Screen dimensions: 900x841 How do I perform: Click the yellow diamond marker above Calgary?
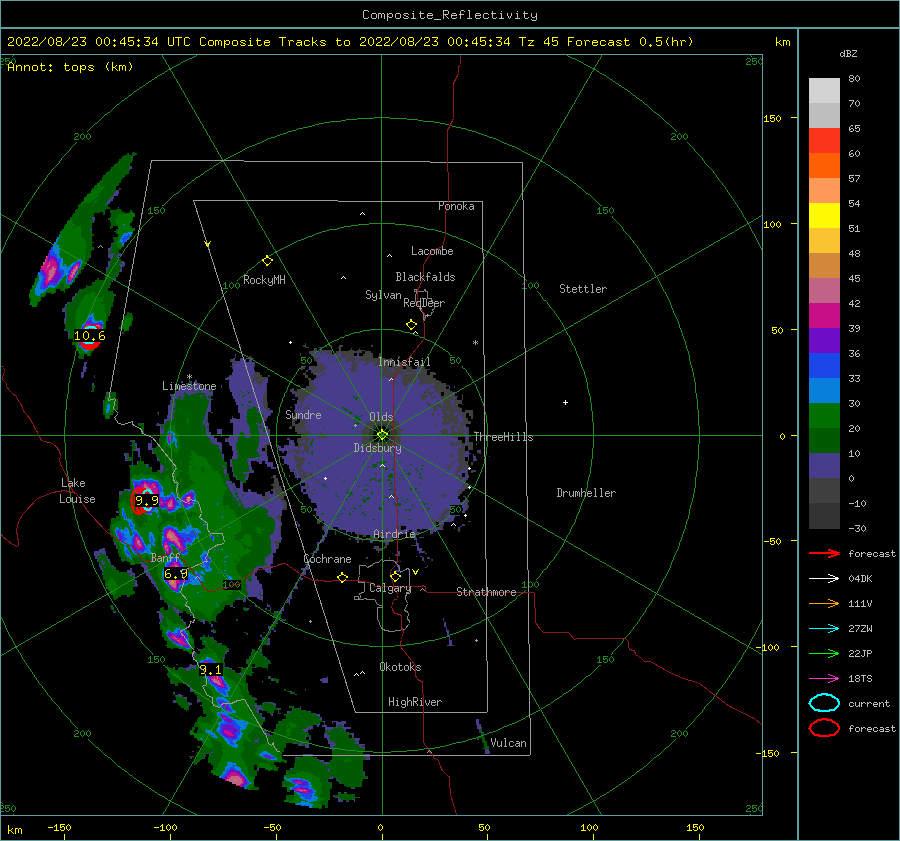point(395,576)
